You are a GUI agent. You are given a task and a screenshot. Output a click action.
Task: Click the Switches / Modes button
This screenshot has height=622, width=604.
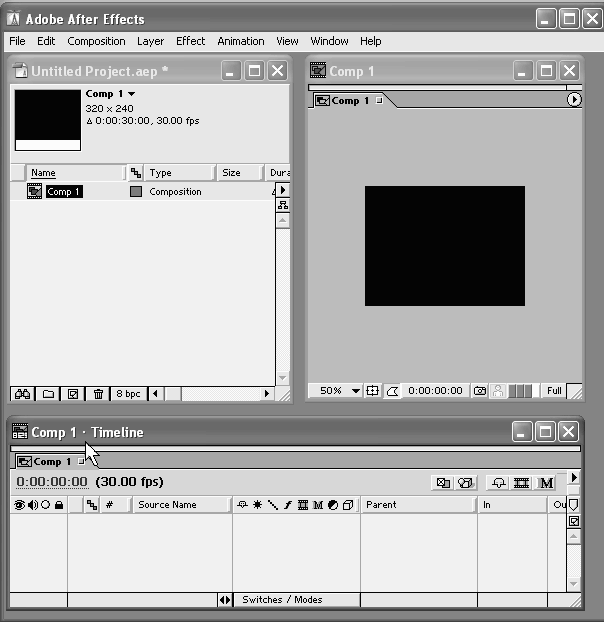coord(282,600)
